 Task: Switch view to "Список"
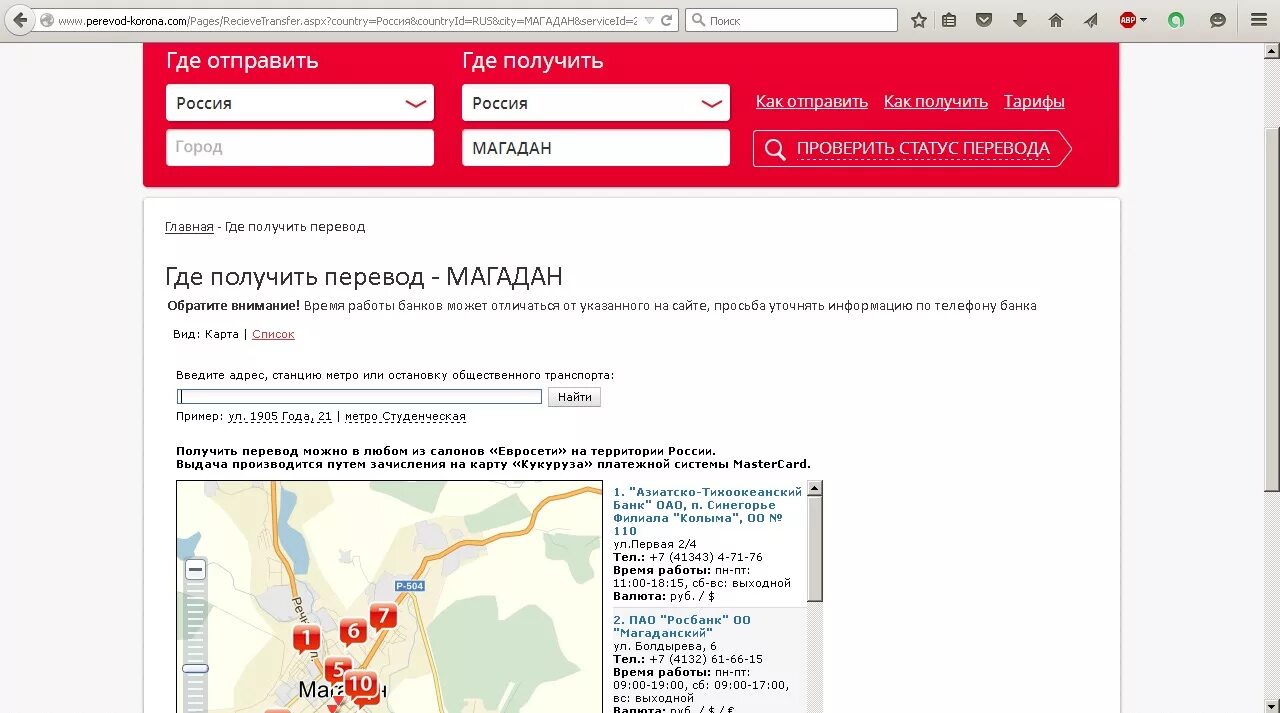273,334
